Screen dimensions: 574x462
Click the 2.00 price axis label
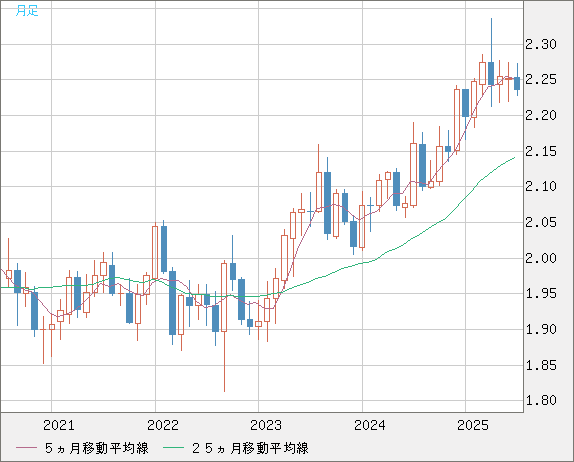point(541,258)
